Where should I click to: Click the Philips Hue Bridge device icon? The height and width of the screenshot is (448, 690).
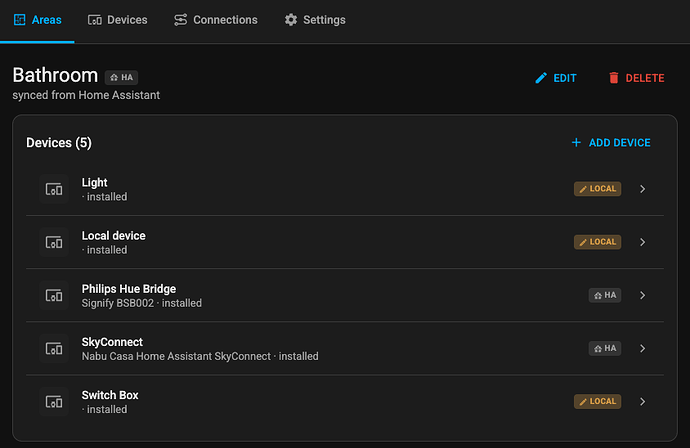[x=54, y=295]
